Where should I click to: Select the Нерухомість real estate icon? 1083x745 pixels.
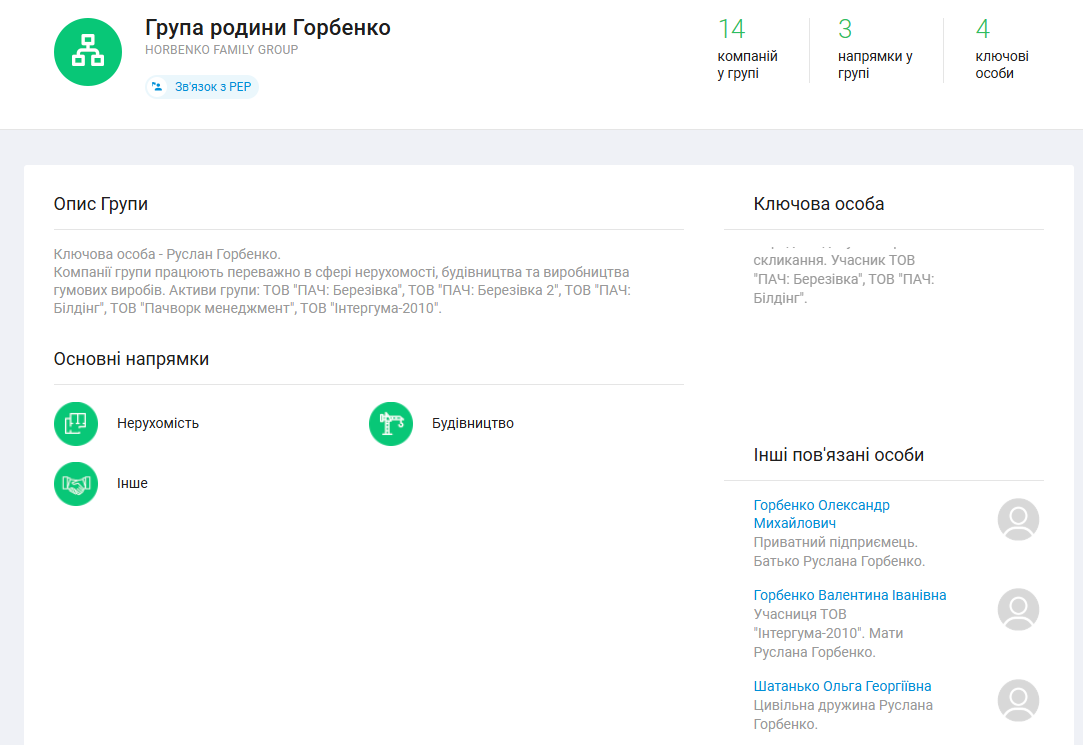76,423
